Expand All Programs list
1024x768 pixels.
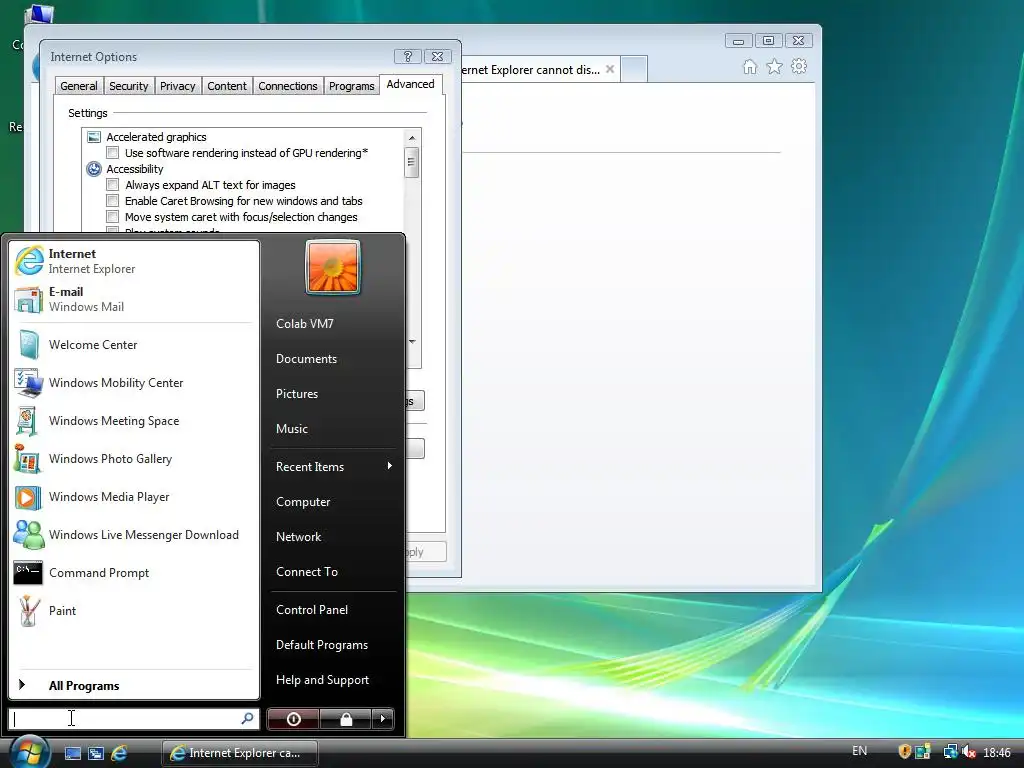[x=134, y=685]
